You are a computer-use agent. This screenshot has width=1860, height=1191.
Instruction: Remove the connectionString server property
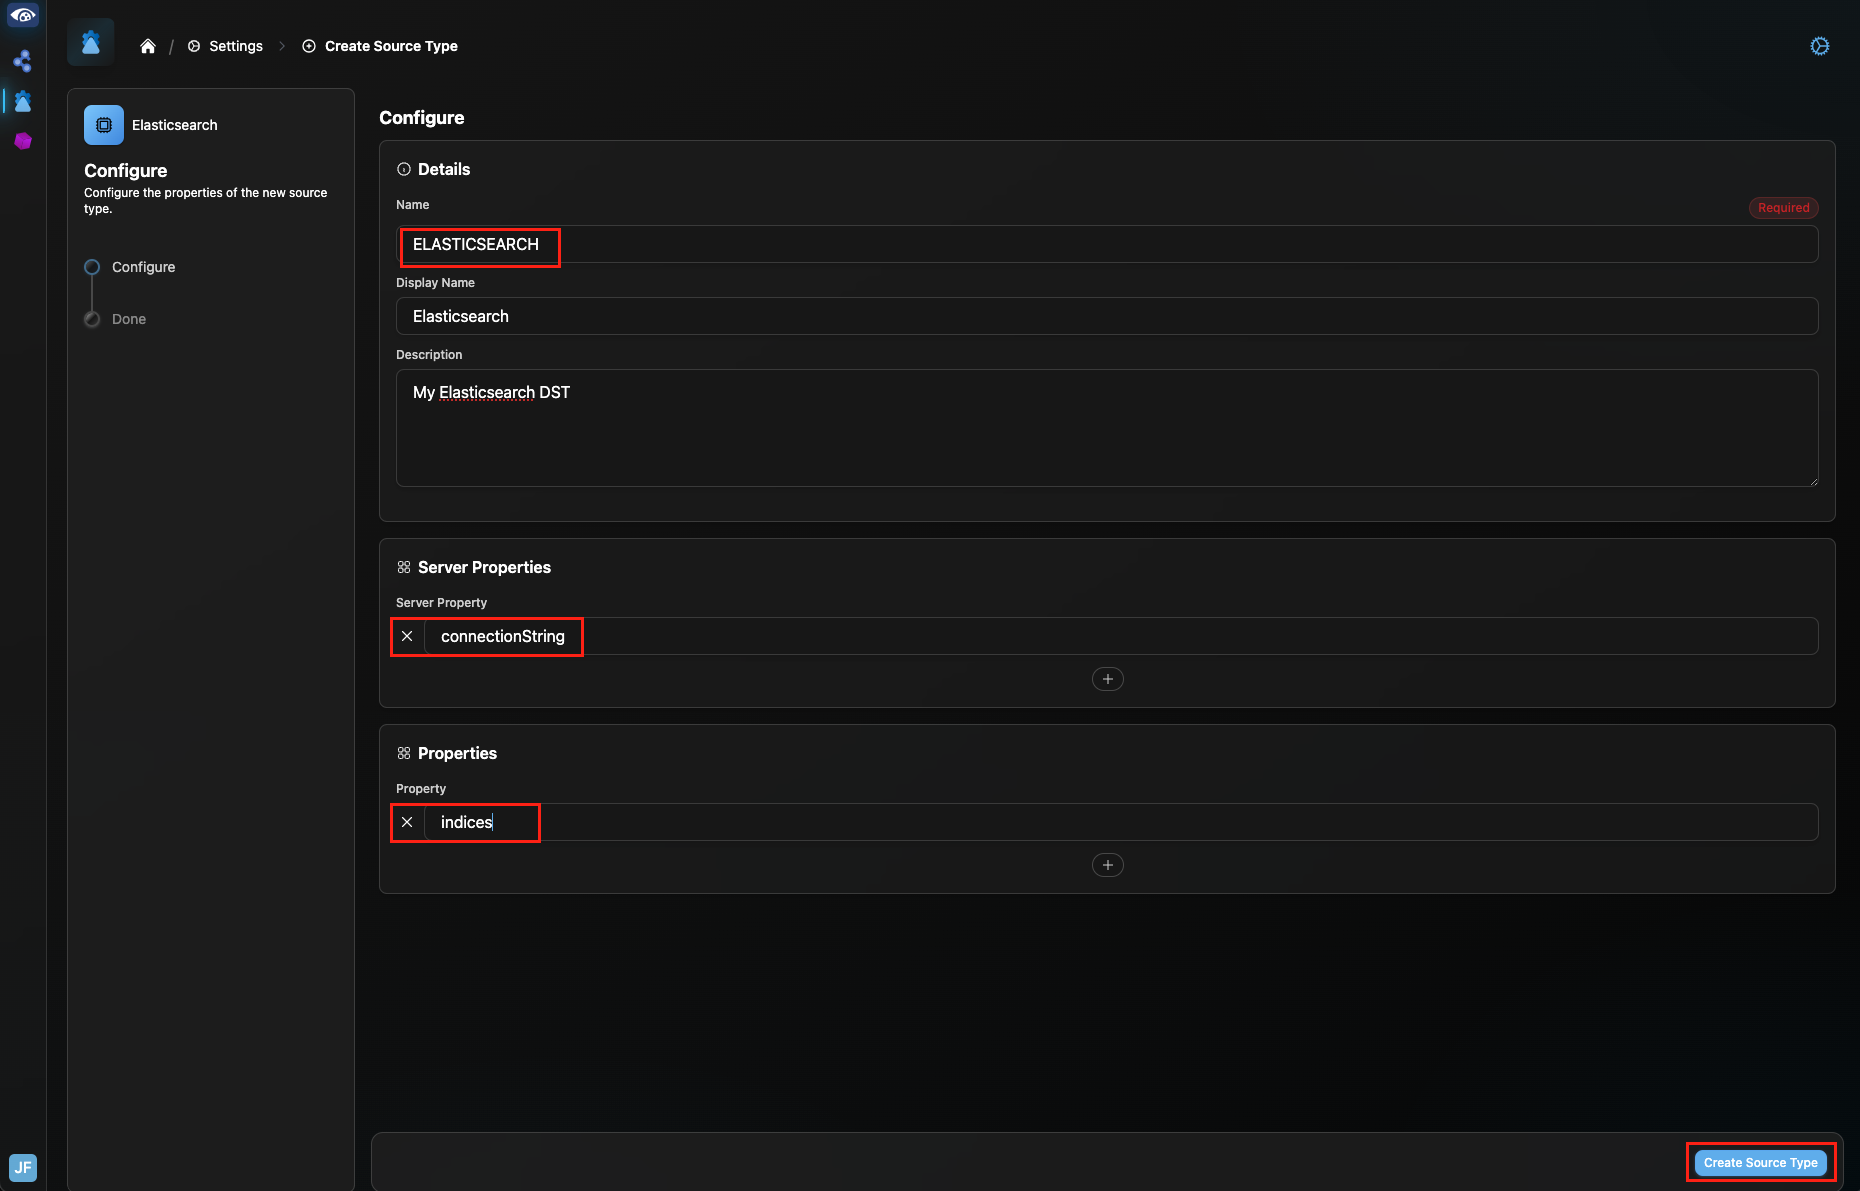pos(407,636)
